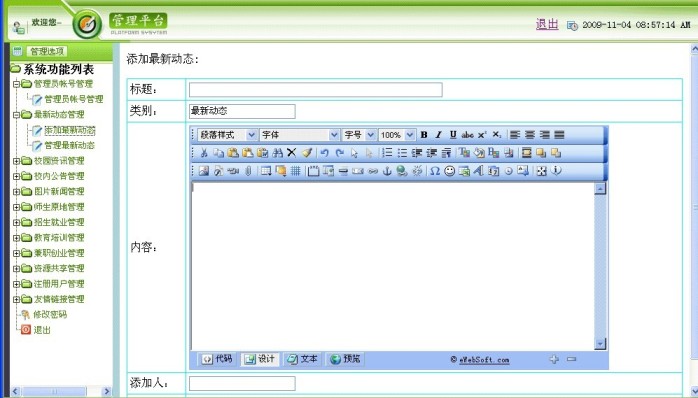Insert special character with Omega icon
Viewport: 698px width, 398px height.
coord(435,171)
